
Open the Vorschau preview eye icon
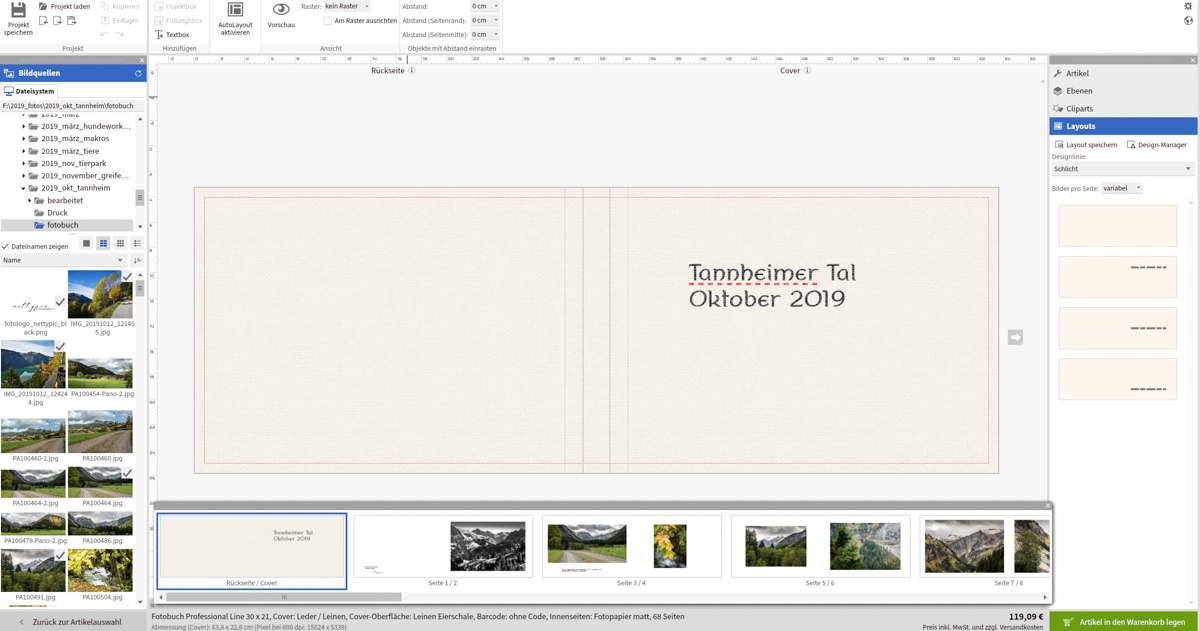click(281, 12)
